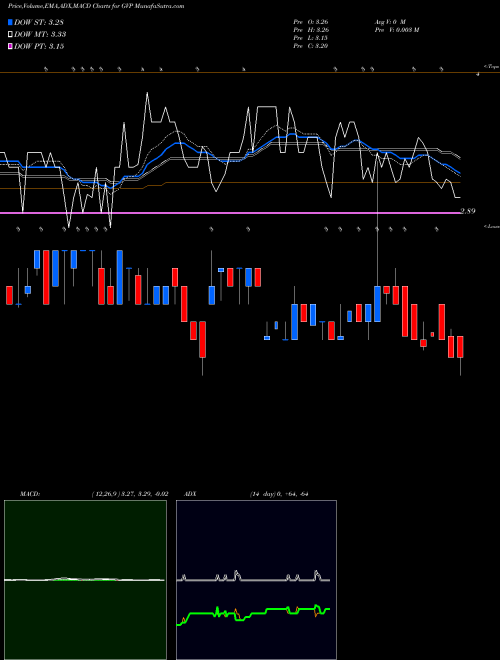Click the white DOW MT legend swatch
Screen dimensions: 500x660
(x=10, y=34)
